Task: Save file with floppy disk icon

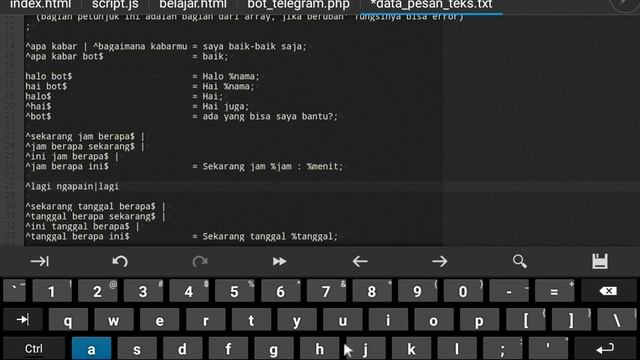Action: 600,261
